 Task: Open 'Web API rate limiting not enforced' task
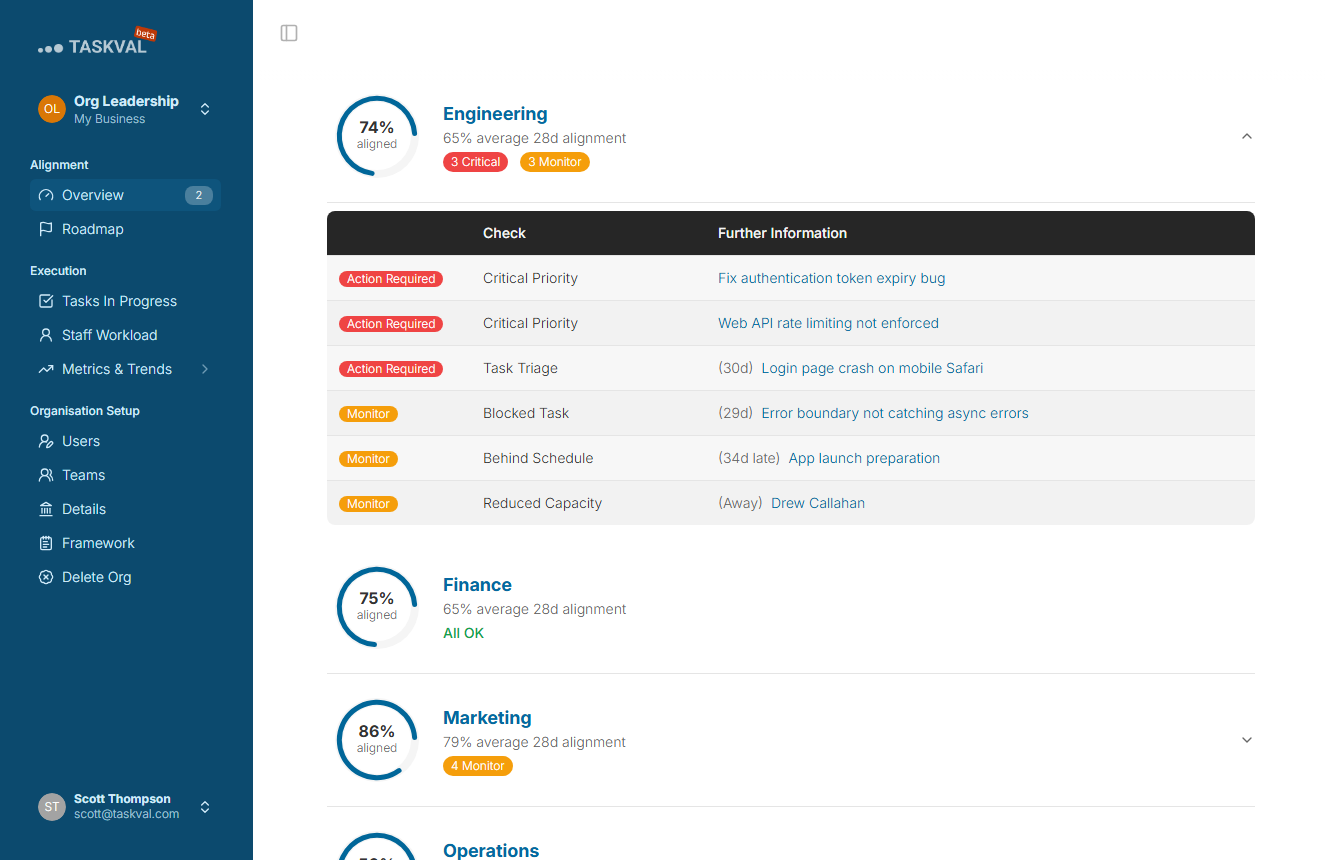828,323
